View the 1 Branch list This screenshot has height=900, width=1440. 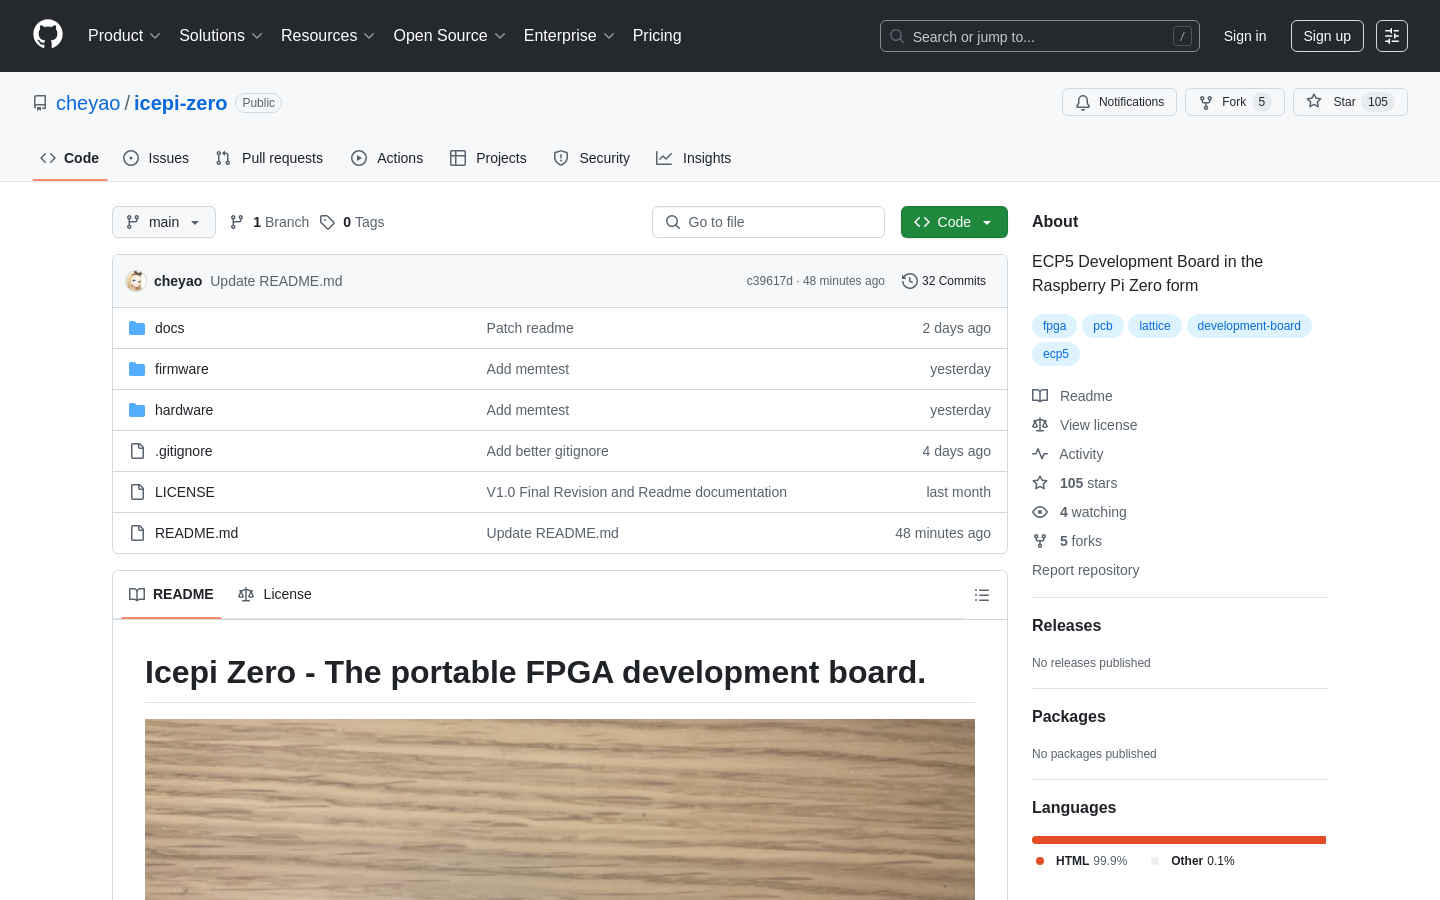269,222
